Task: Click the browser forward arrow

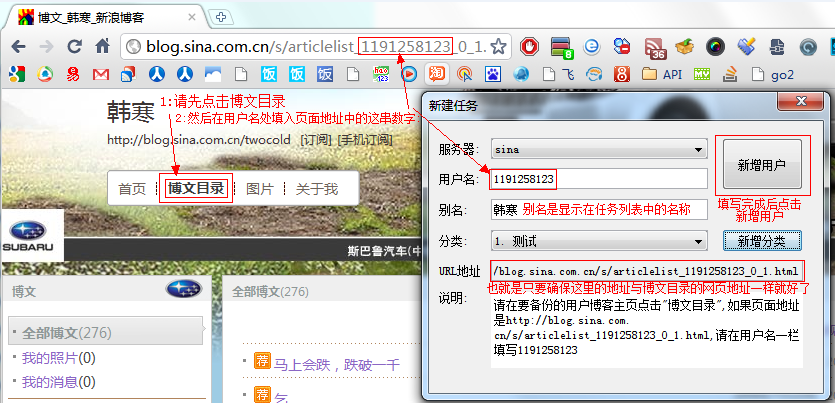Action: [x=46, y=47]
